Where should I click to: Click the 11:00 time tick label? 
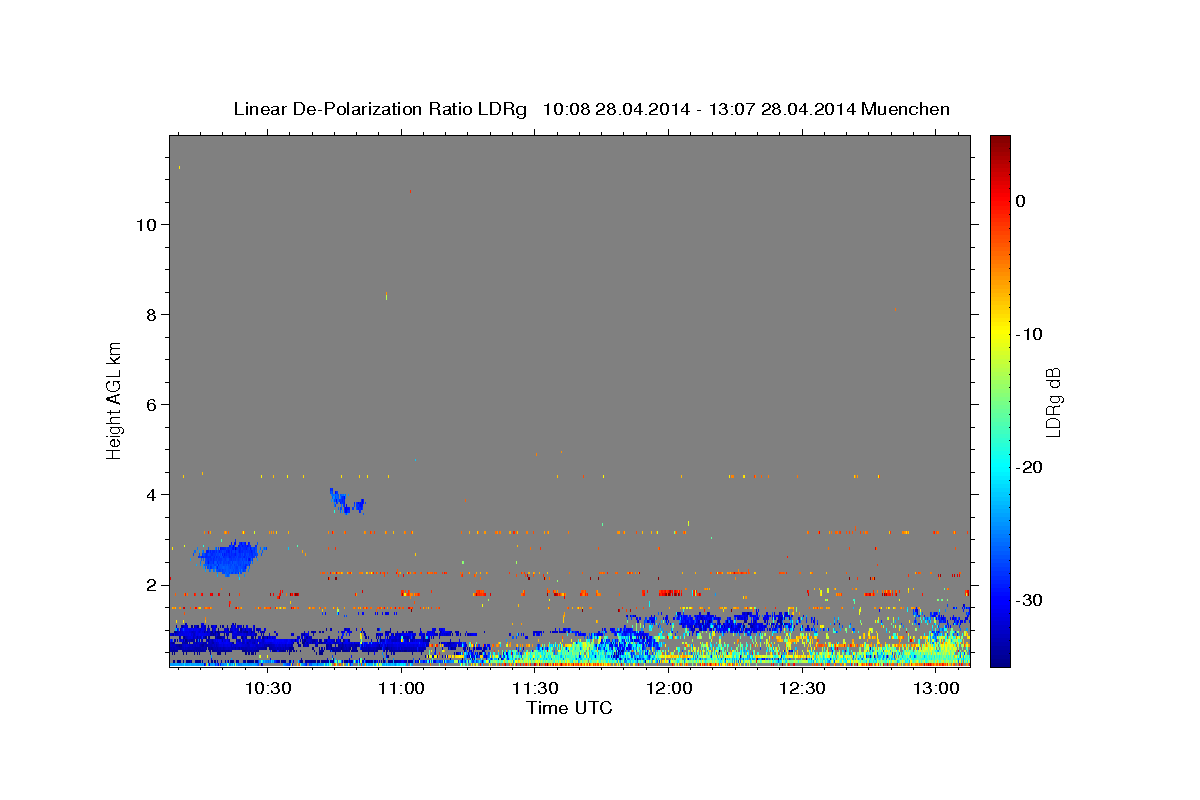[401, 689]
